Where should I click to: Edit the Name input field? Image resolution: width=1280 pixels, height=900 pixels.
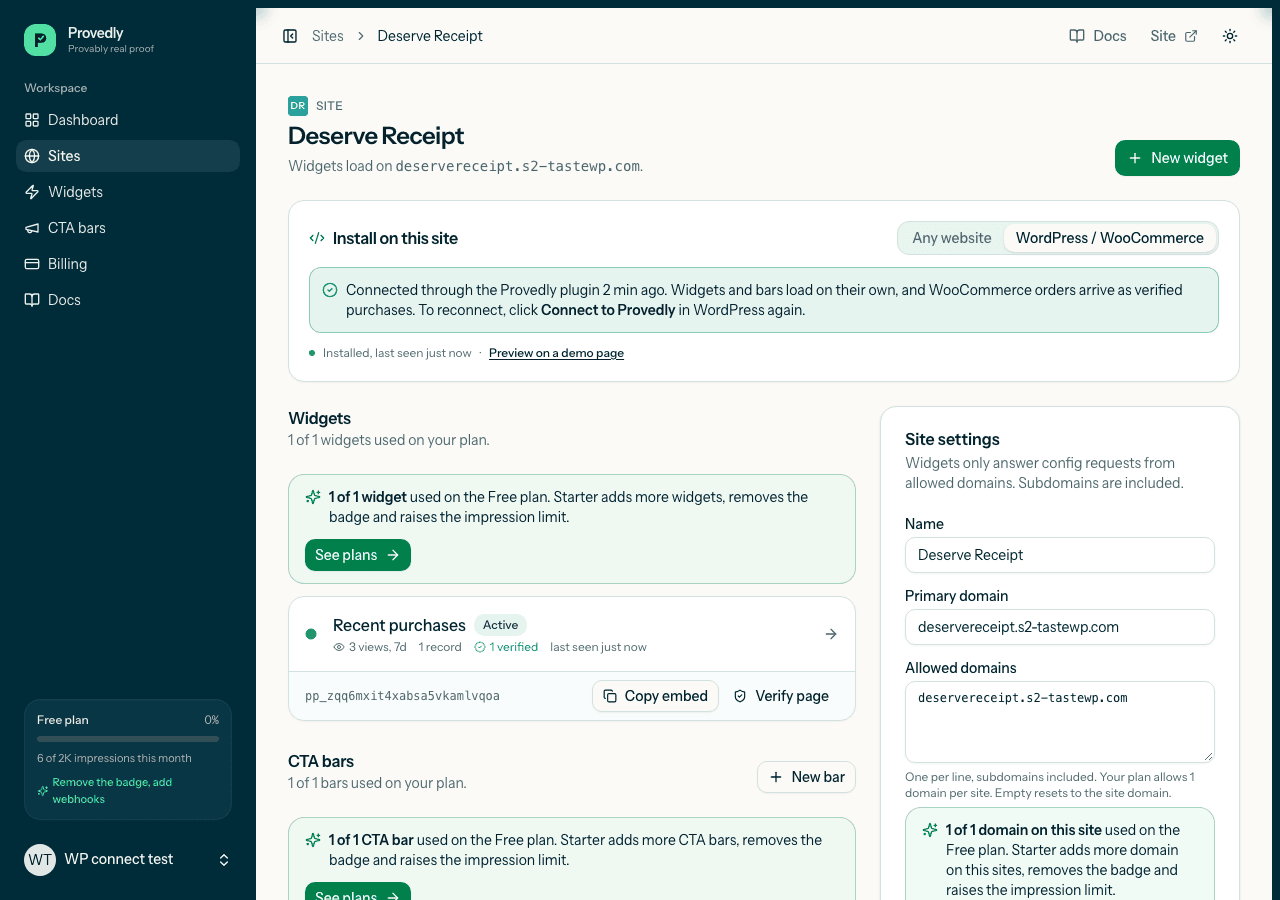tap(1060, 555)
